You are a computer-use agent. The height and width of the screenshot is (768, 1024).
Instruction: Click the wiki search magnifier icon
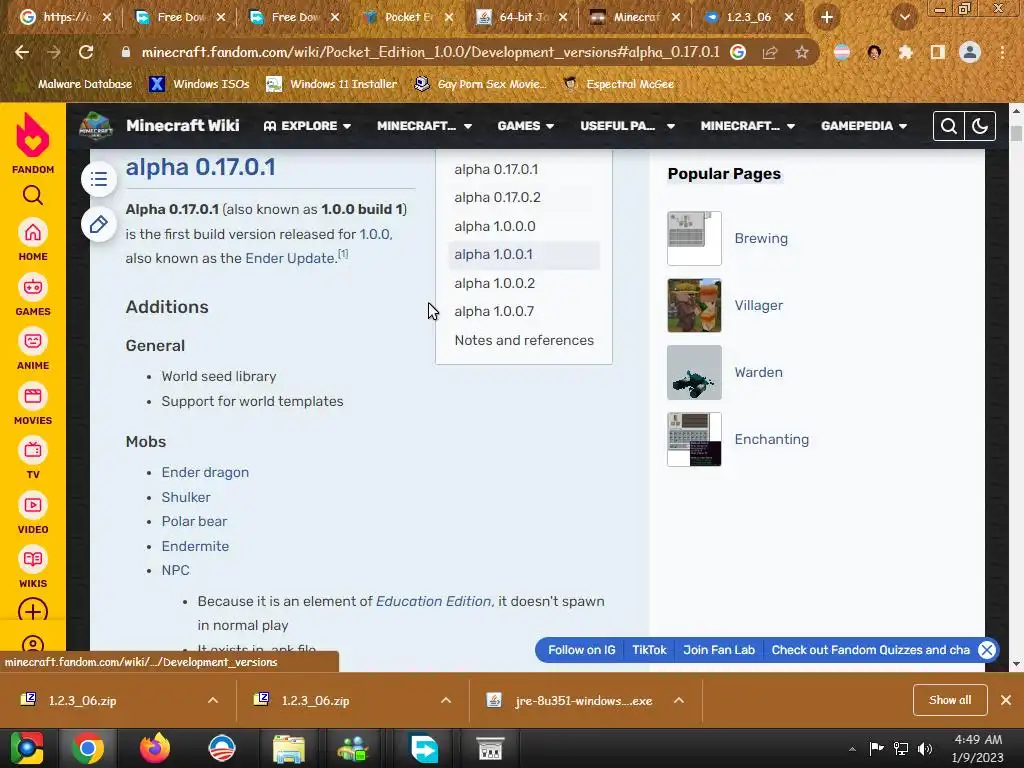(949, 126)
